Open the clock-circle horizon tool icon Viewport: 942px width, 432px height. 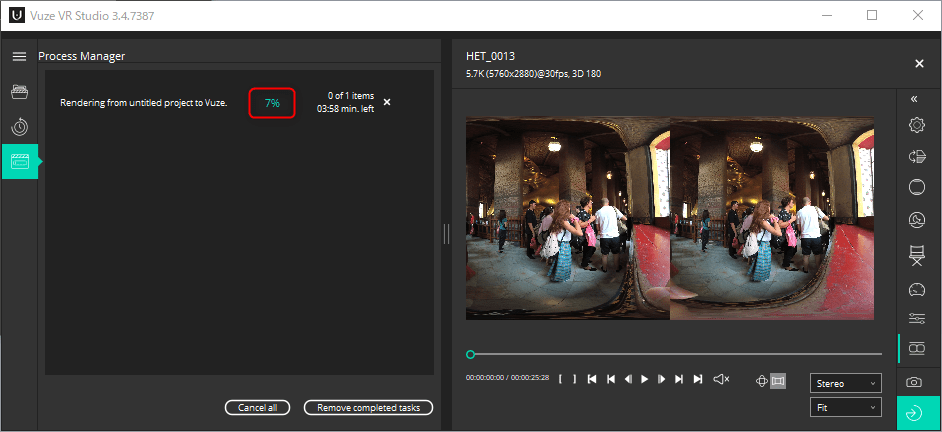point(916,221)
